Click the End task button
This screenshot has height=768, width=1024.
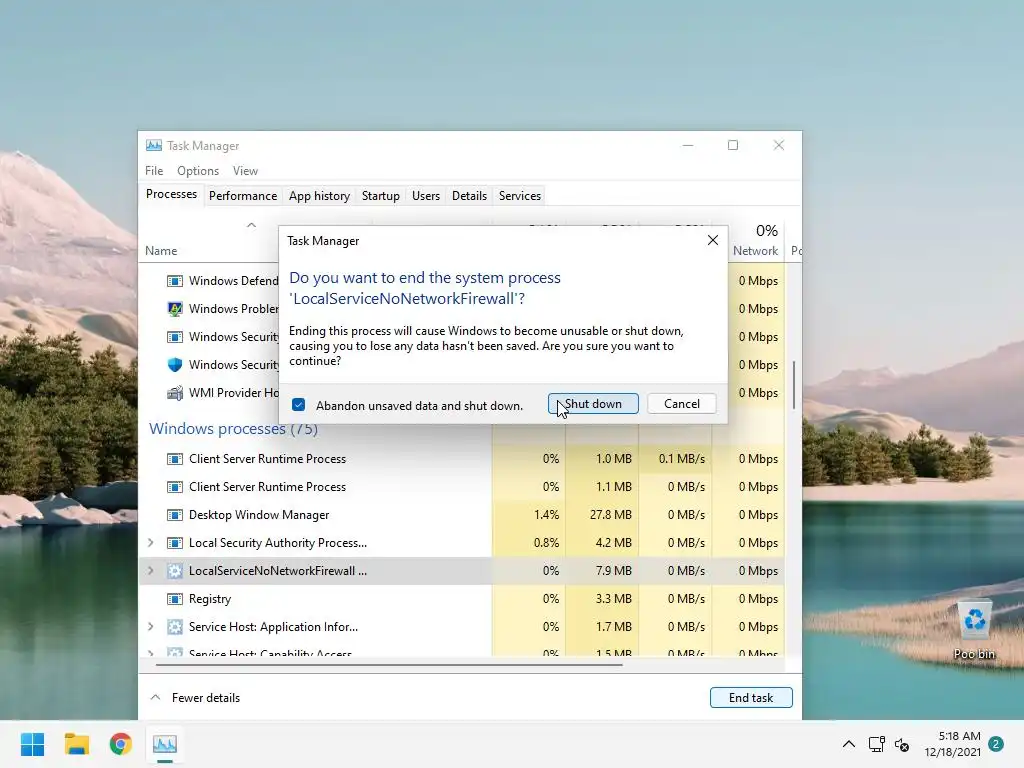tap(751, 697)
